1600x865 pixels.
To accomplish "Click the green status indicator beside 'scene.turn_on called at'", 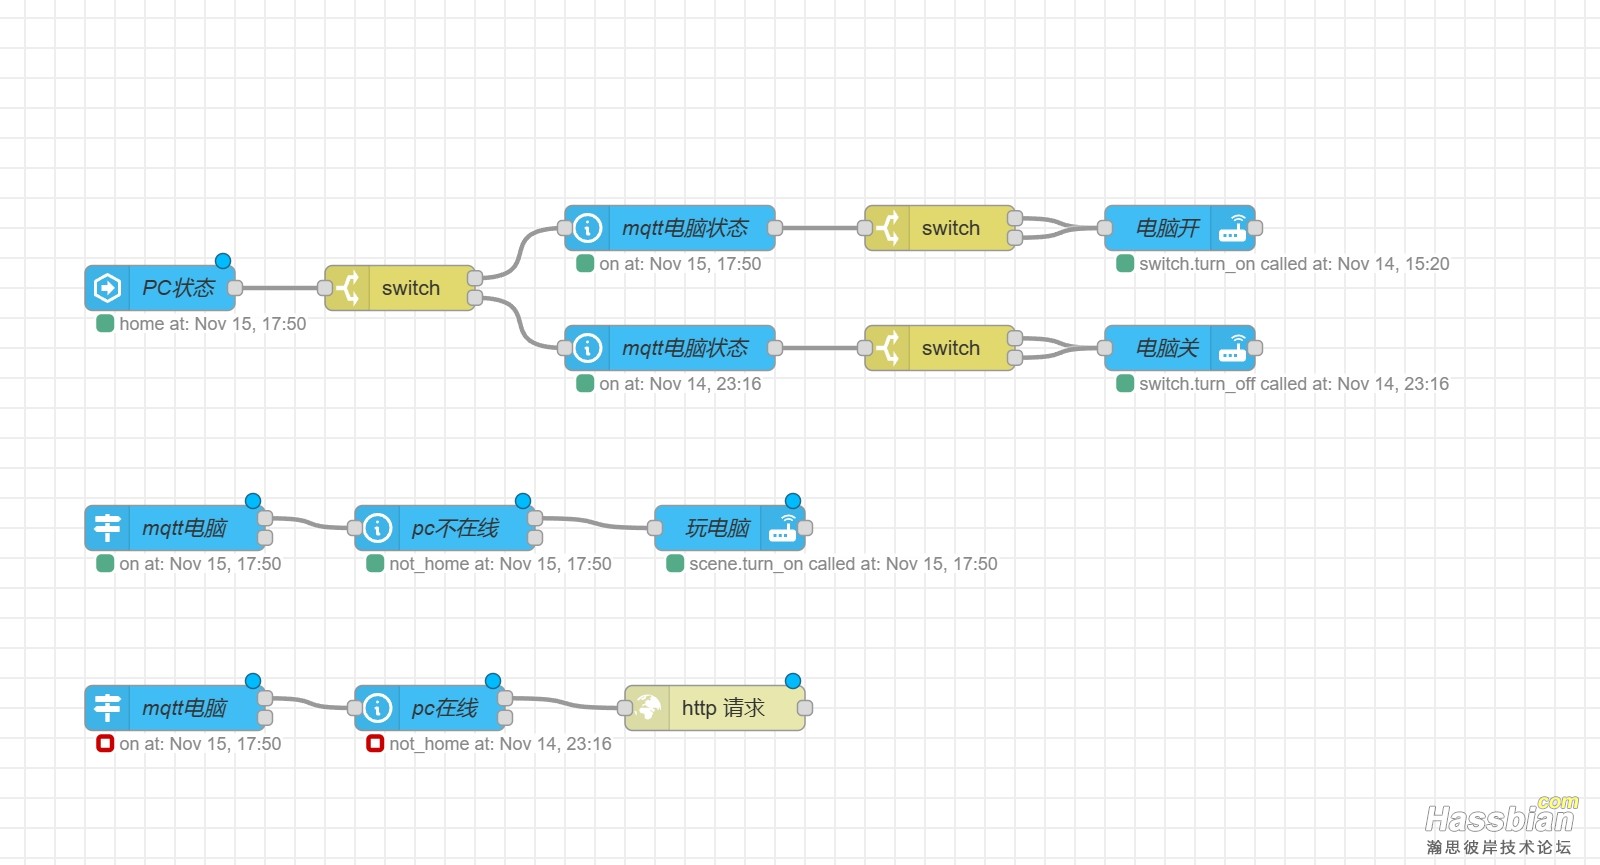I will click(675, 563).
